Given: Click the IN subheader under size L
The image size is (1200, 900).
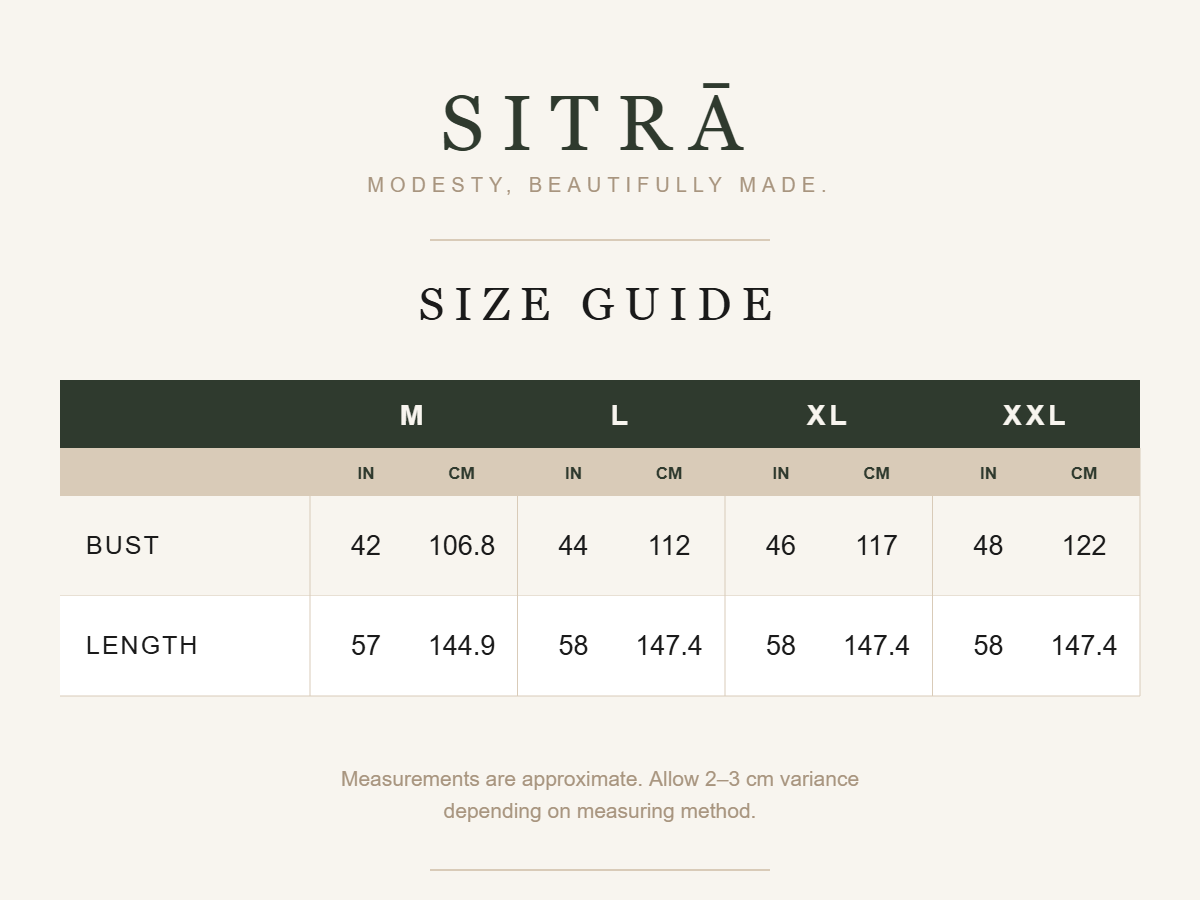Looking at the screenshot, I should pos(573,473).
